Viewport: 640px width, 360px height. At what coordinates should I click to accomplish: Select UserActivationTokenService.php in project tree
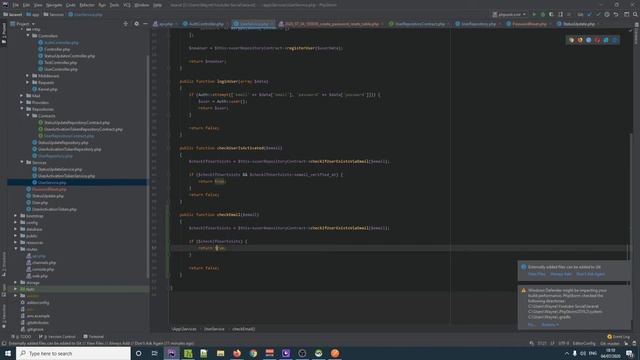coord(66,176)
